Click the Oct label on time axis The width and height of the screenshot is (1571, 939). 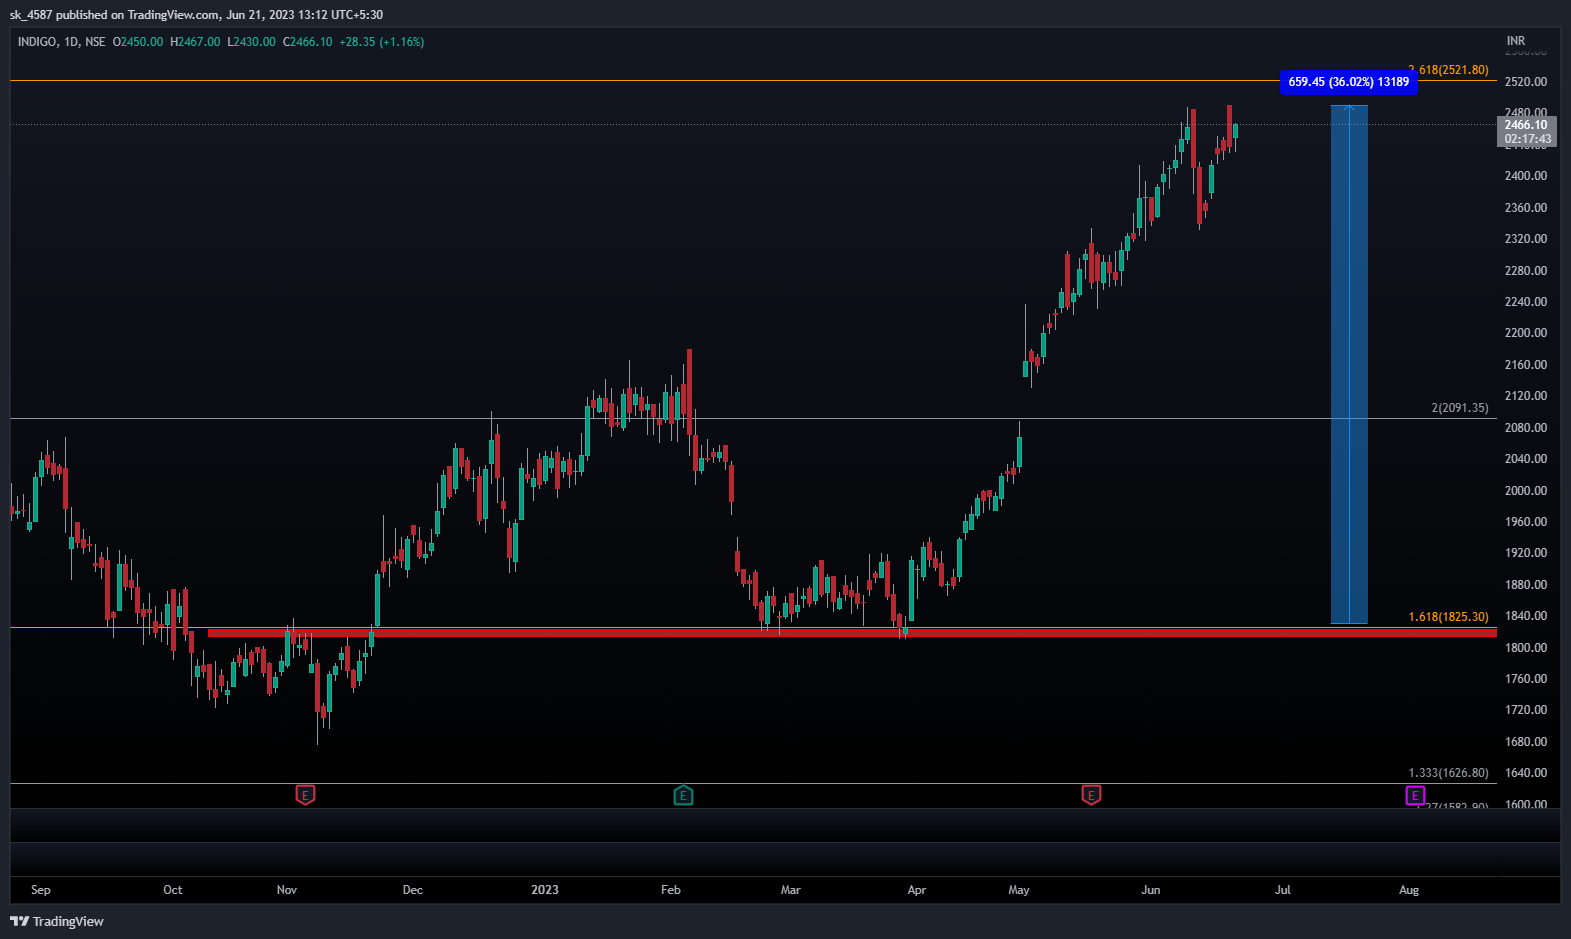coord(173,890)
